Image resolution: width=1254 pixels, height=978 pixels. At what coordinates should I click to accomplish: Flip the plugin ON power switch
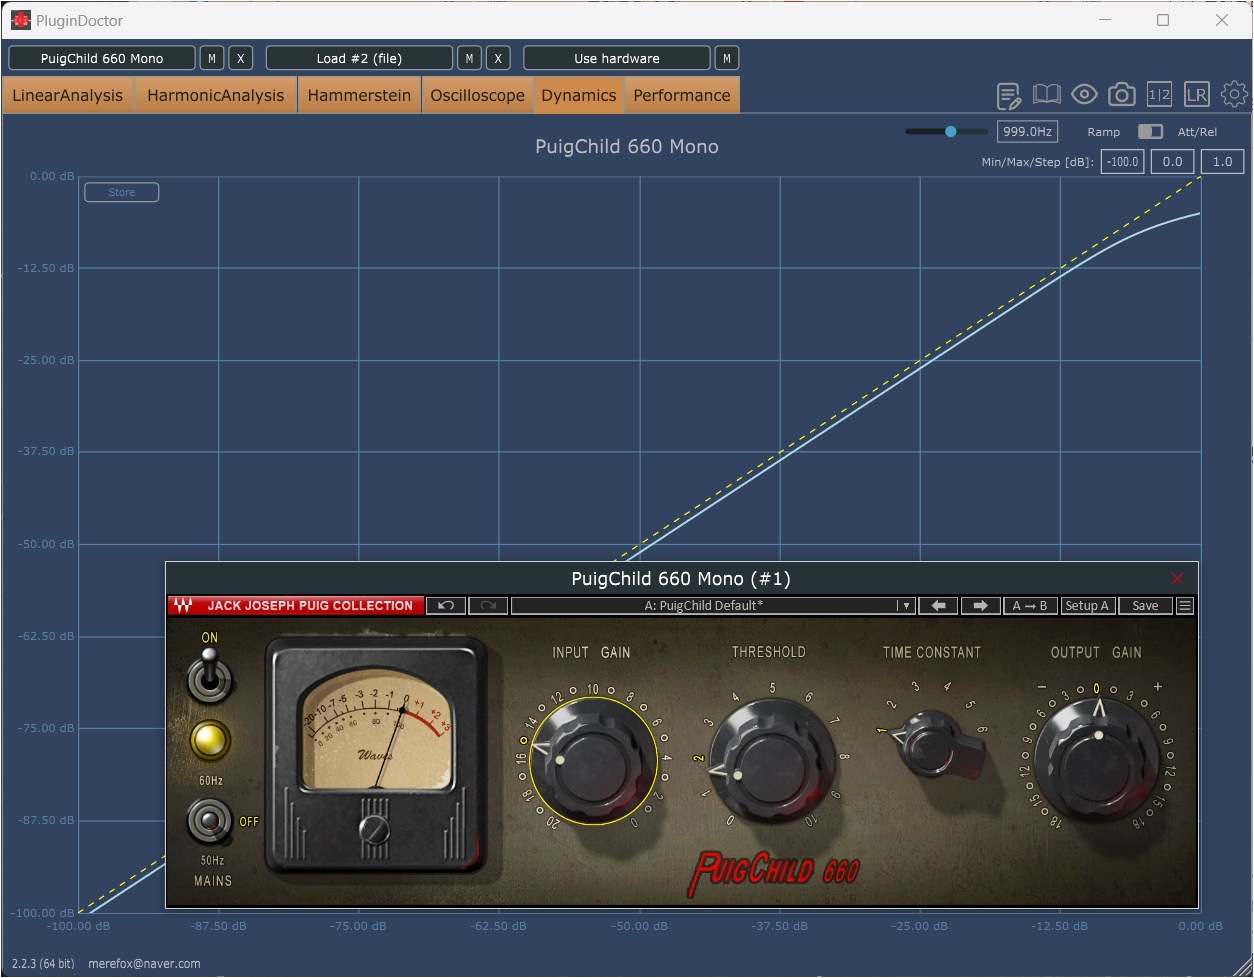click(x=210, y=674)
